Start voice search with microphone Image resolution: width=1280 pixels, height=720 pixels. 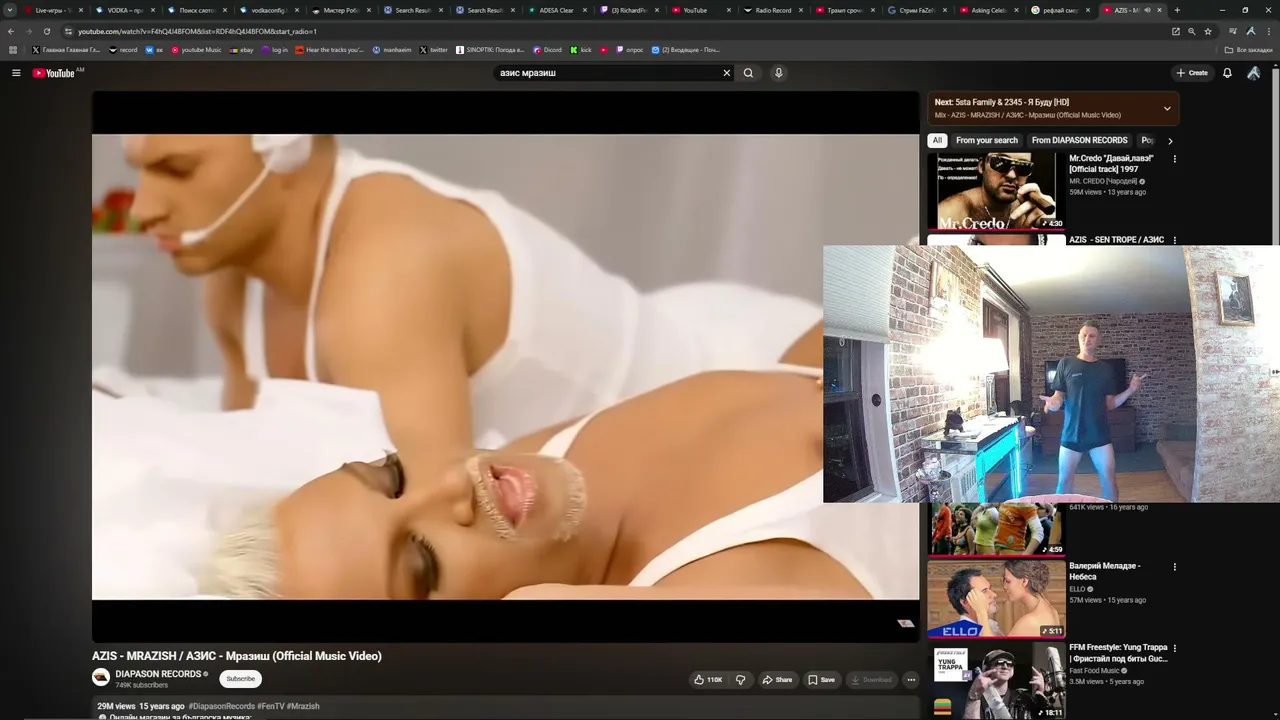tap(778, 73)
